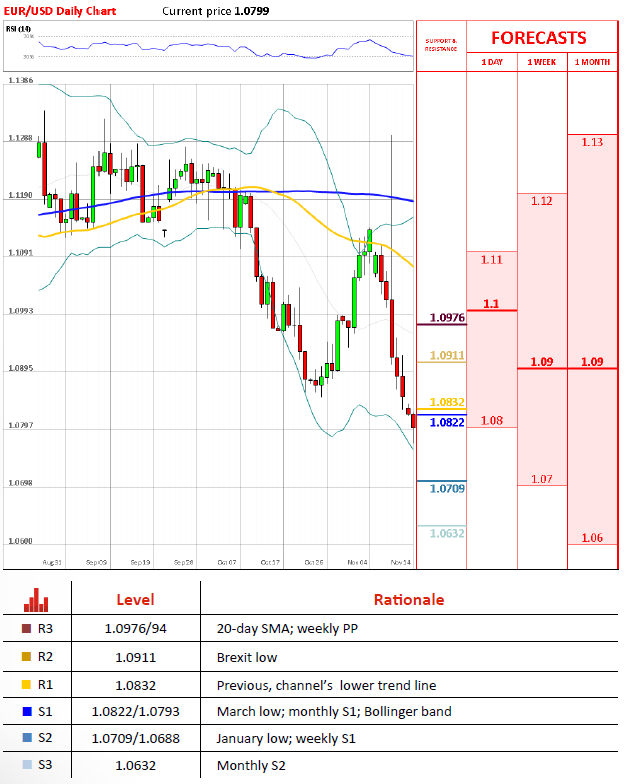
Task: Click the Oct 07 date axis label
Action: (226, 562)
